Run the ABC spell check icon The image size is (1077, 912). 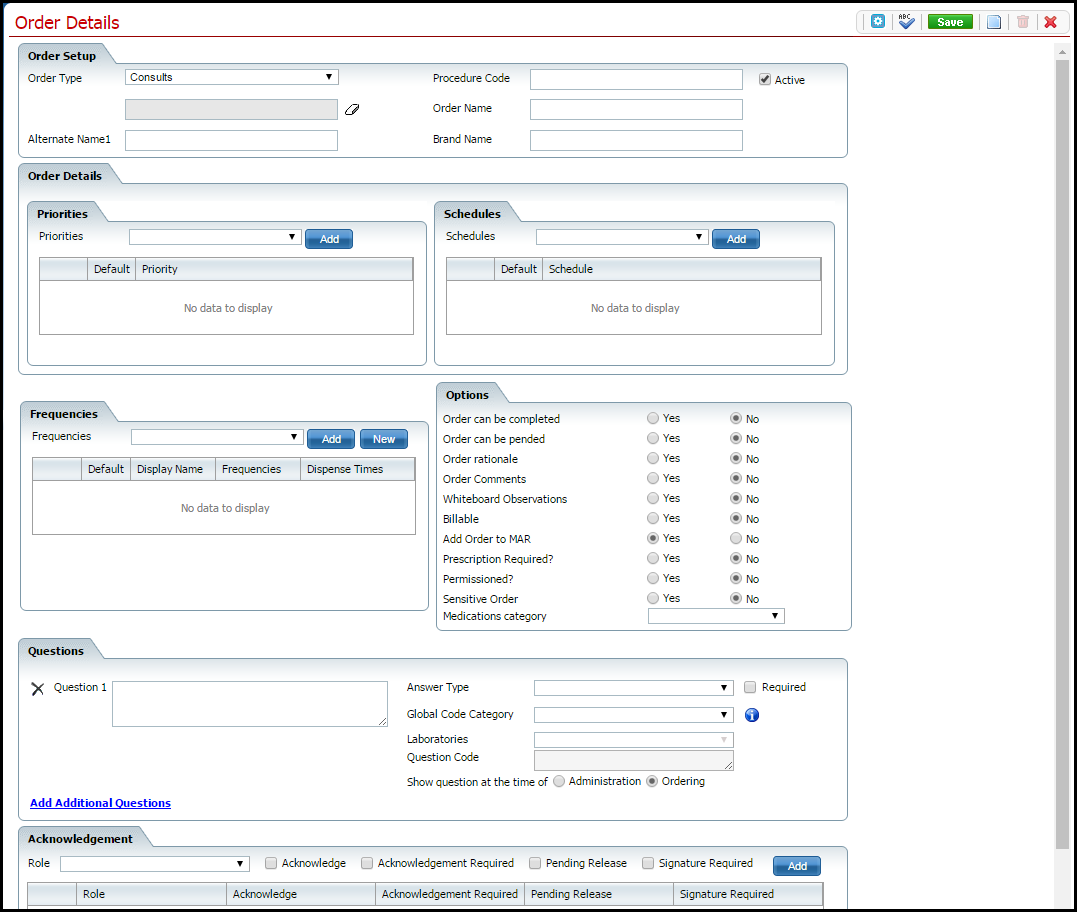click(906, 21)
